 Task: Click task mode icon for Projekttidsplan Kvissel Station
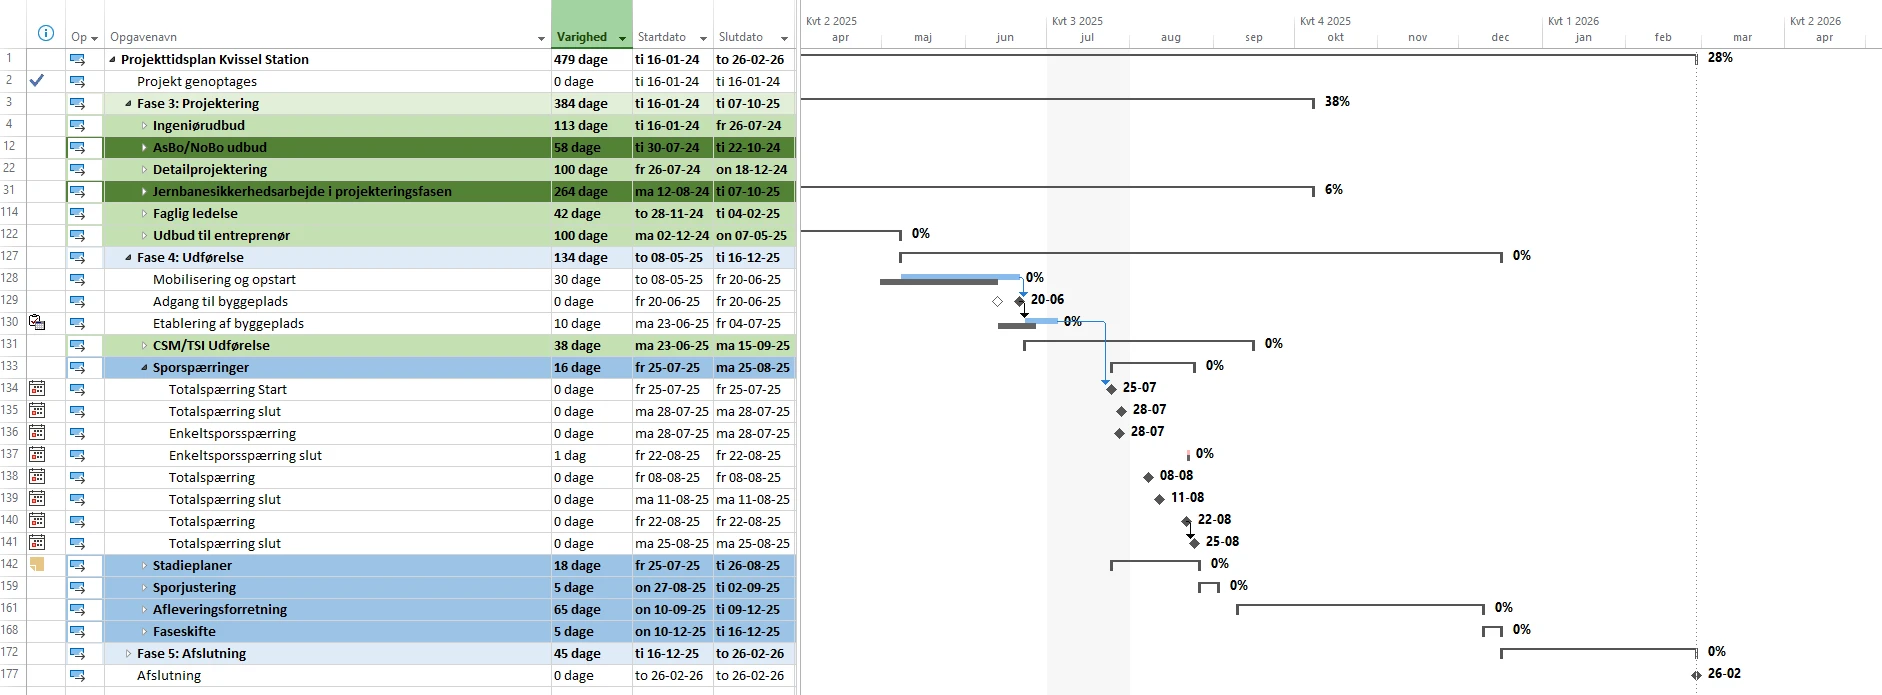click(77, 59)
